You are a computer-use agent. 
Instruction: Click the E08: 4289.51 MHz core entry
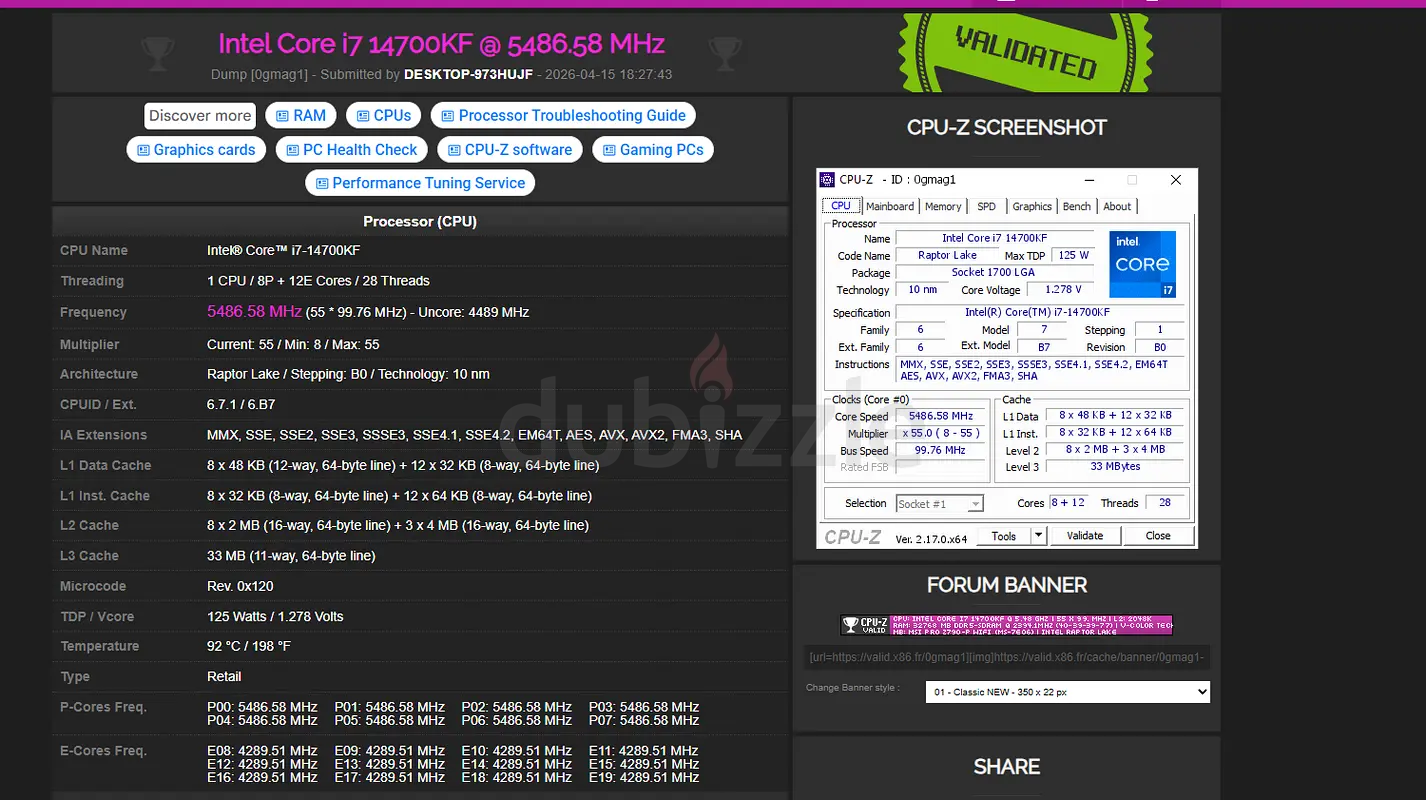pos(262,751)
